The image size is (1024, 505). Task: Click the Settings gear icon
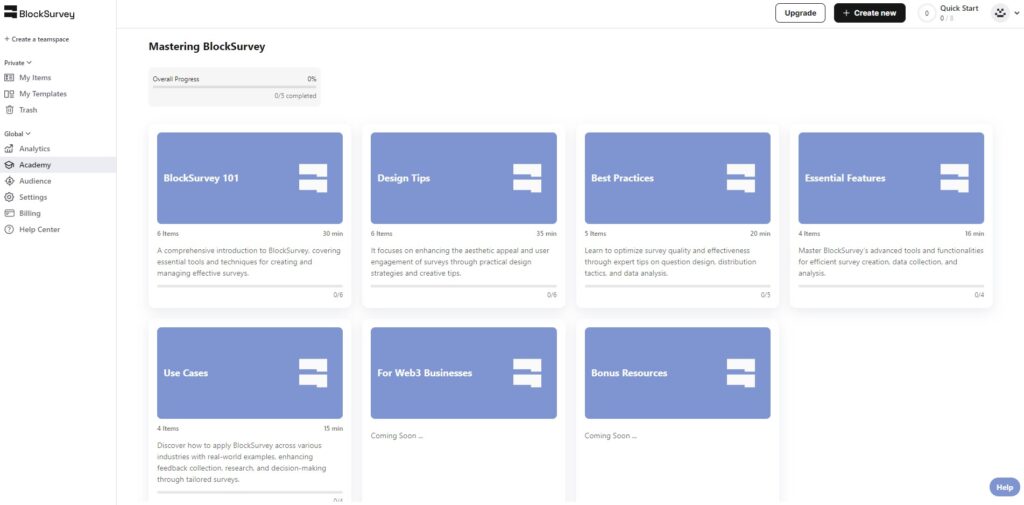[x=9, y=197]
